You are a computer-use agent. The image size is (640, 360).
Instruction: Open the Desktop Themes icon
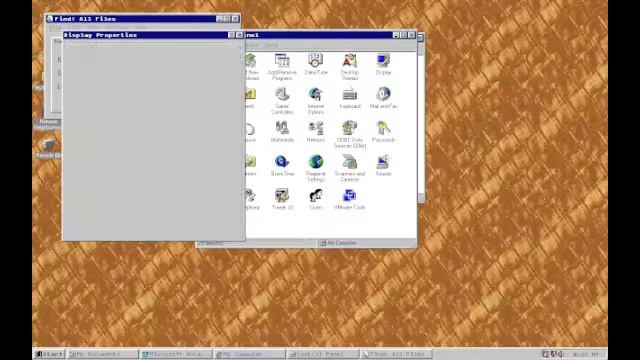point(349,67)
